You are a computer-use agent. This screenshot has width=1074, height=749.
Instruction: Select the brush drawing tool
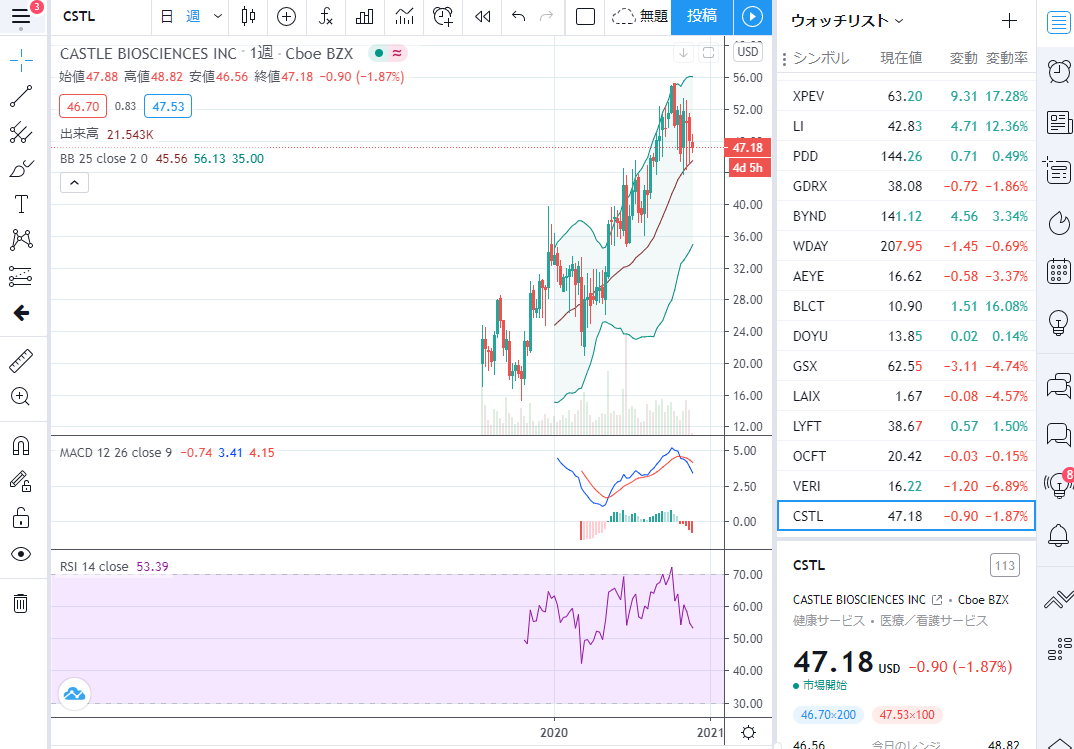point(21,168)
